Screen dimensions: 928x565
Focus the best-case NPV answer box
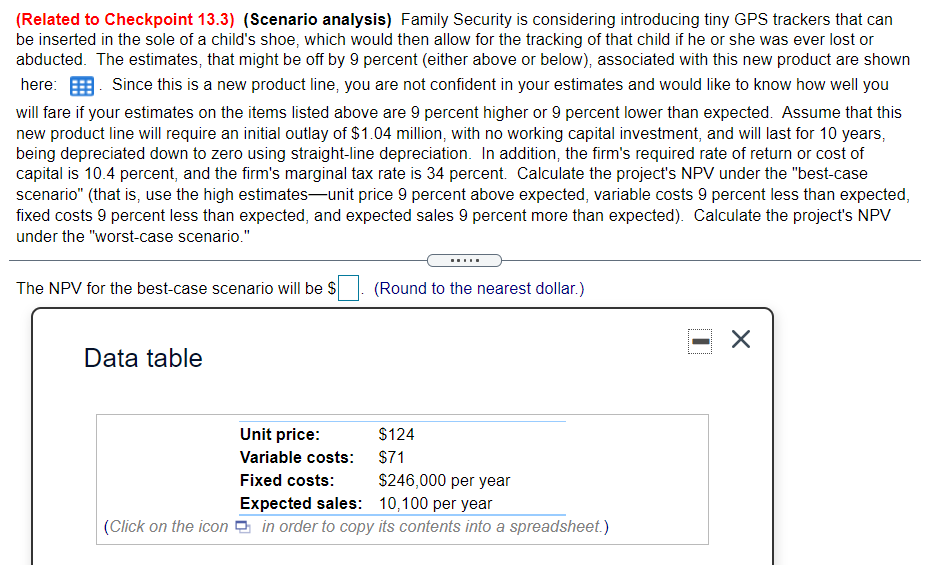coord(348,289)
